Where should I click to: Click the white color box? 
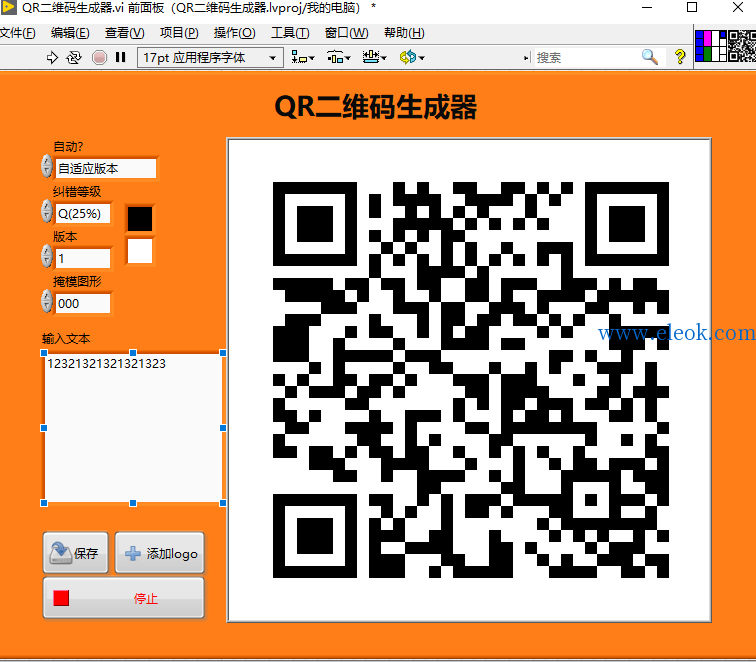click(140, 251)
